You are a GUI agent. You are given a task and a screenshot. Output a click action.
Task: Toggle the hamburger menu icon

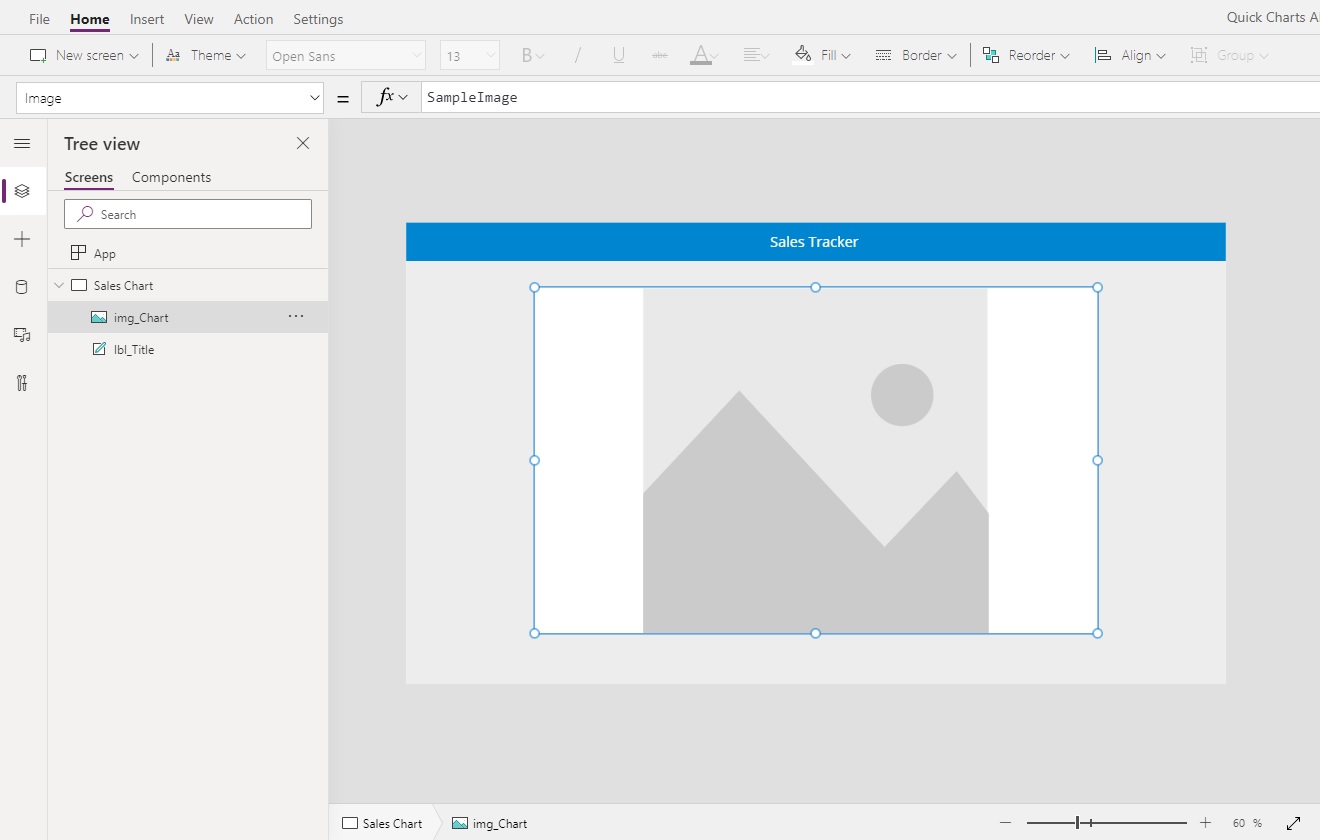[22, 144]
